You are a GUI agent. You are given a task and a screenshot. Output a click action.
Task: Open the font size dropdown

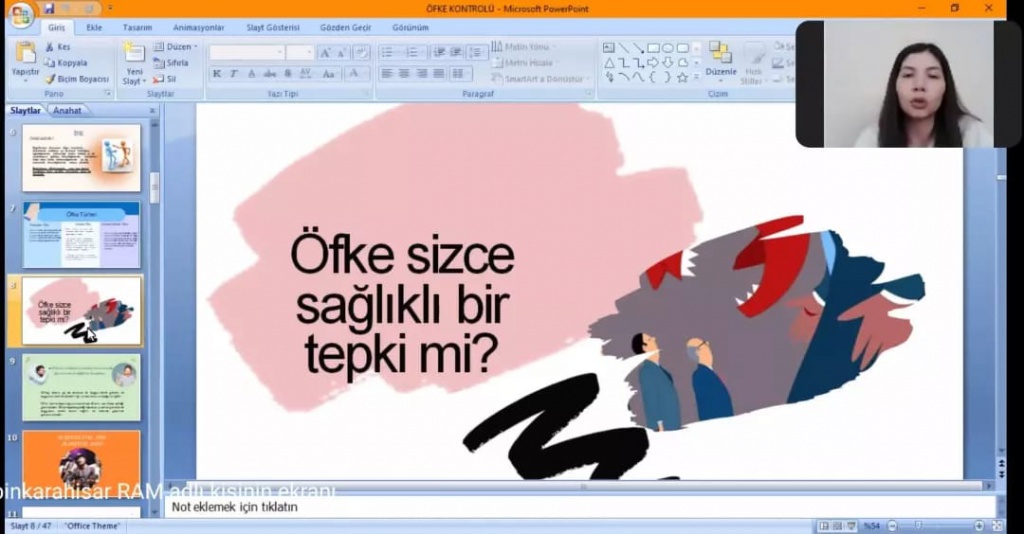pyautogui.click(x=308, y=52)
